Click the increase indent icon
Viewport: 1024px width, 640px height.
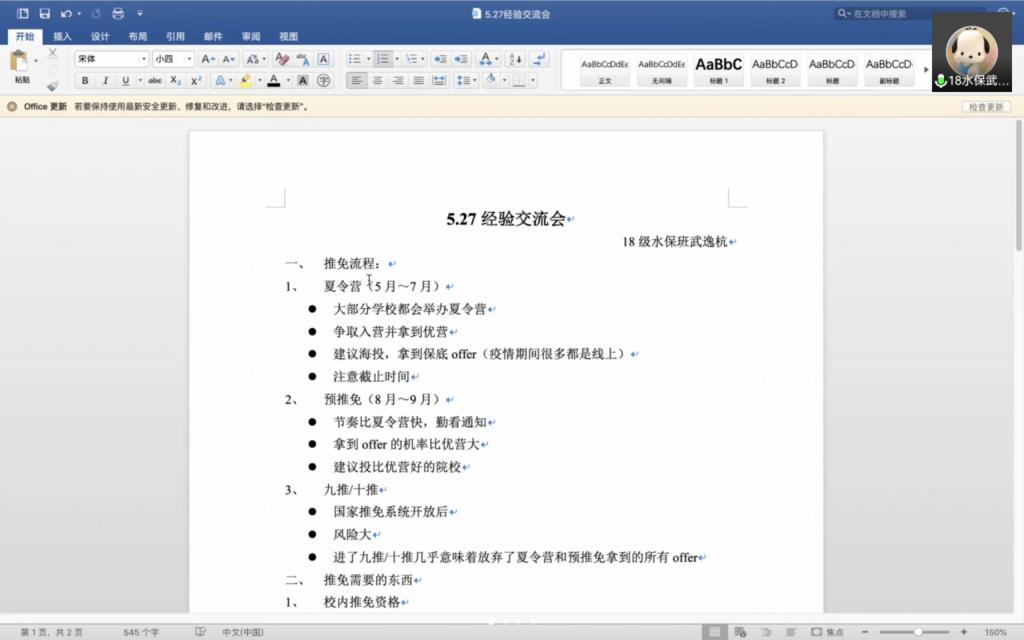(461, 59)
